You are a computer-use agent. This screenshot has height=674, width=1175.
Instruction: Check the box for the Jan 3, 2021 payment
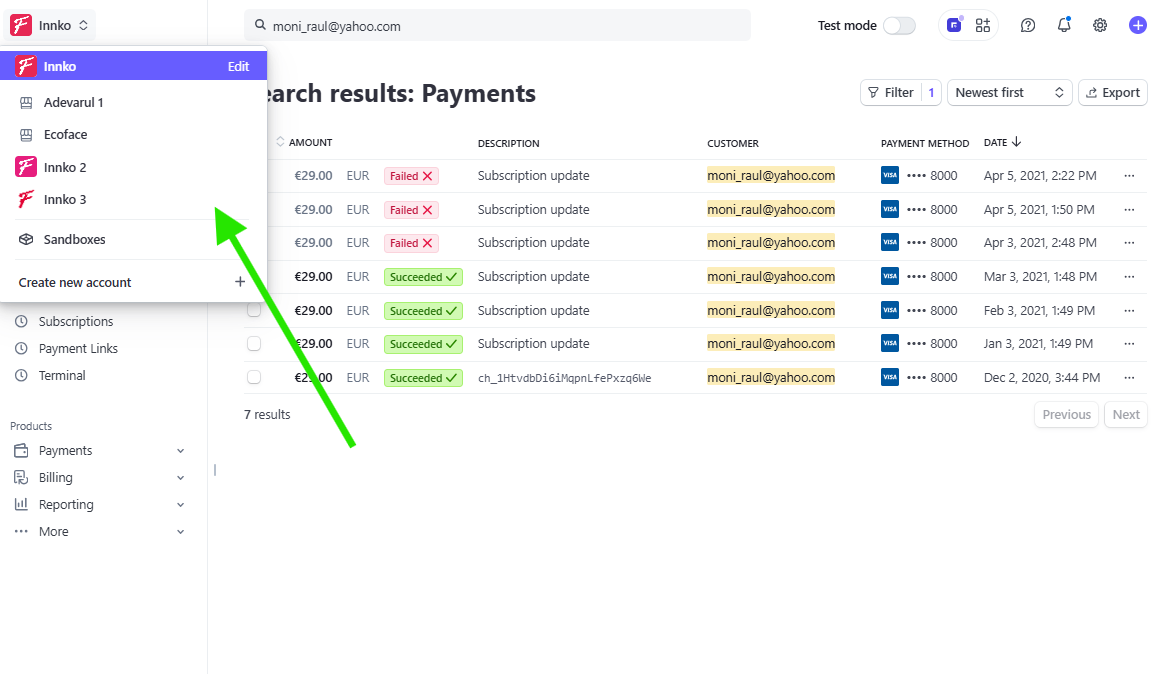(254, 343)
